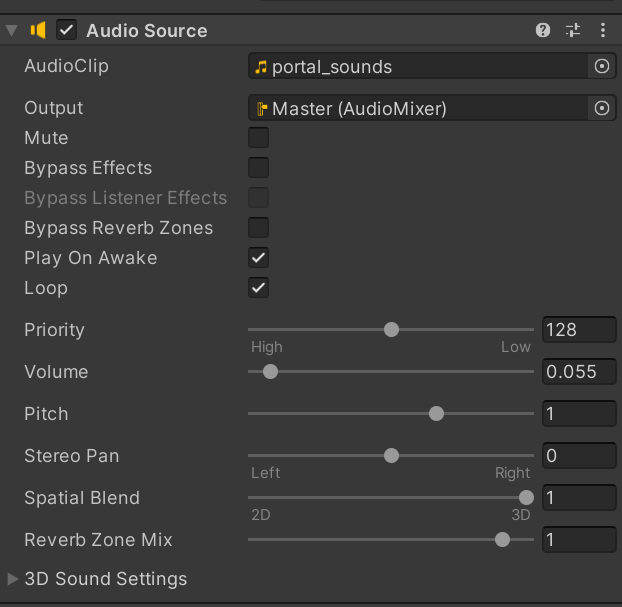Image resolution: width=622 pixels, height=607 pixels.
Task: Click the AudioMixer group icon in Output
Action: click(262, 108)
